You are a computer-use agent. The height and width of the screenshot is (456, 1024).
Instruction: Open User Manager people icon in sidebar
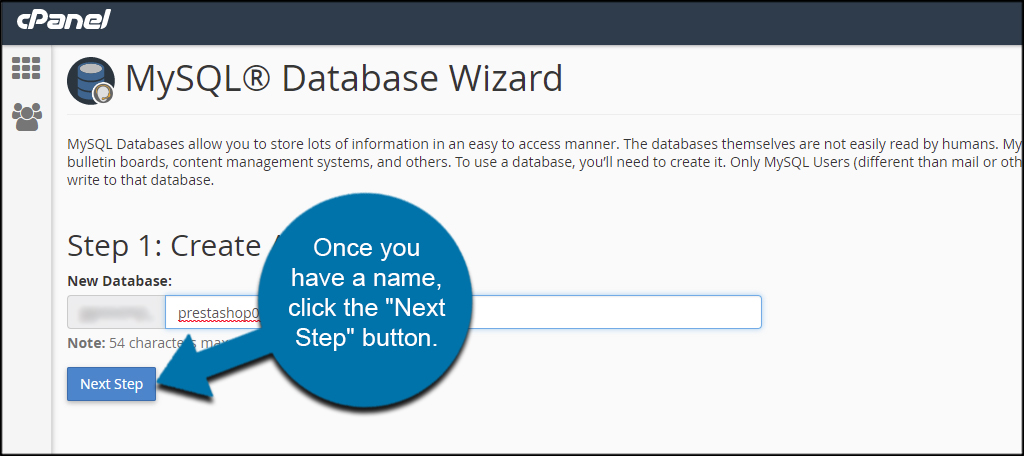pyautogui.click(x=27, y=117)
